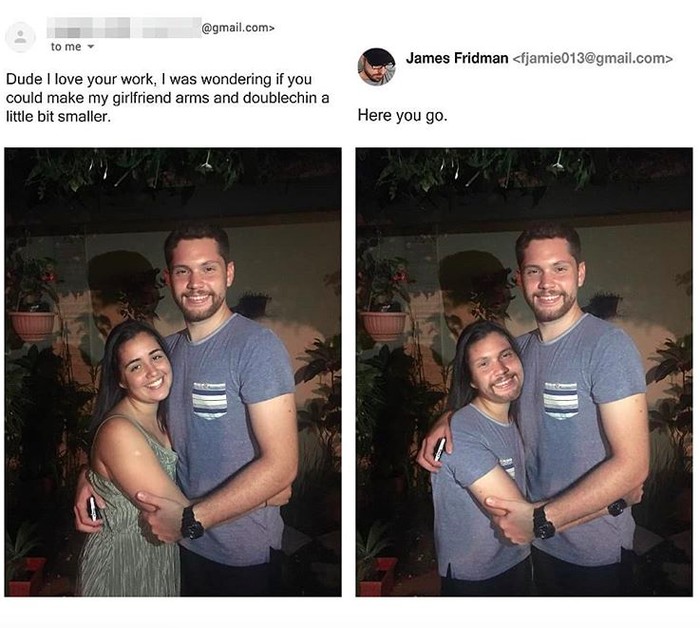
Task: Open the original couple photo attachment
Action: click(x=173, y=372)
